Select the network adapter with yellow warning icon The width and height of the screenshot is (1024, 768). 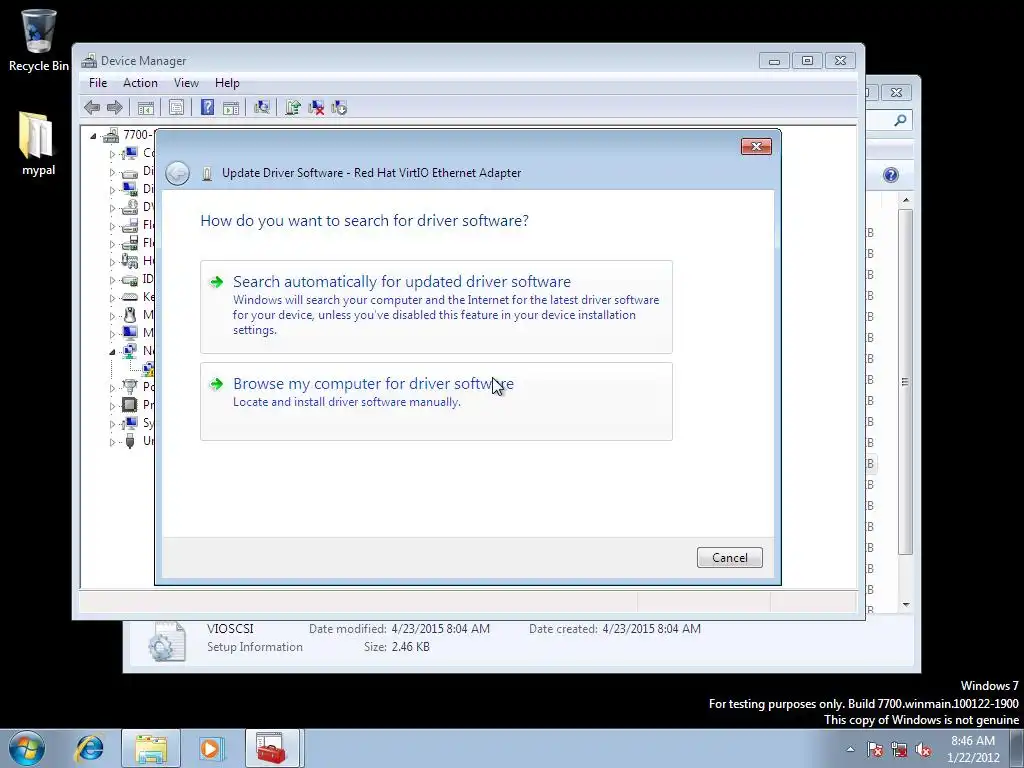(x=149, y=369)
